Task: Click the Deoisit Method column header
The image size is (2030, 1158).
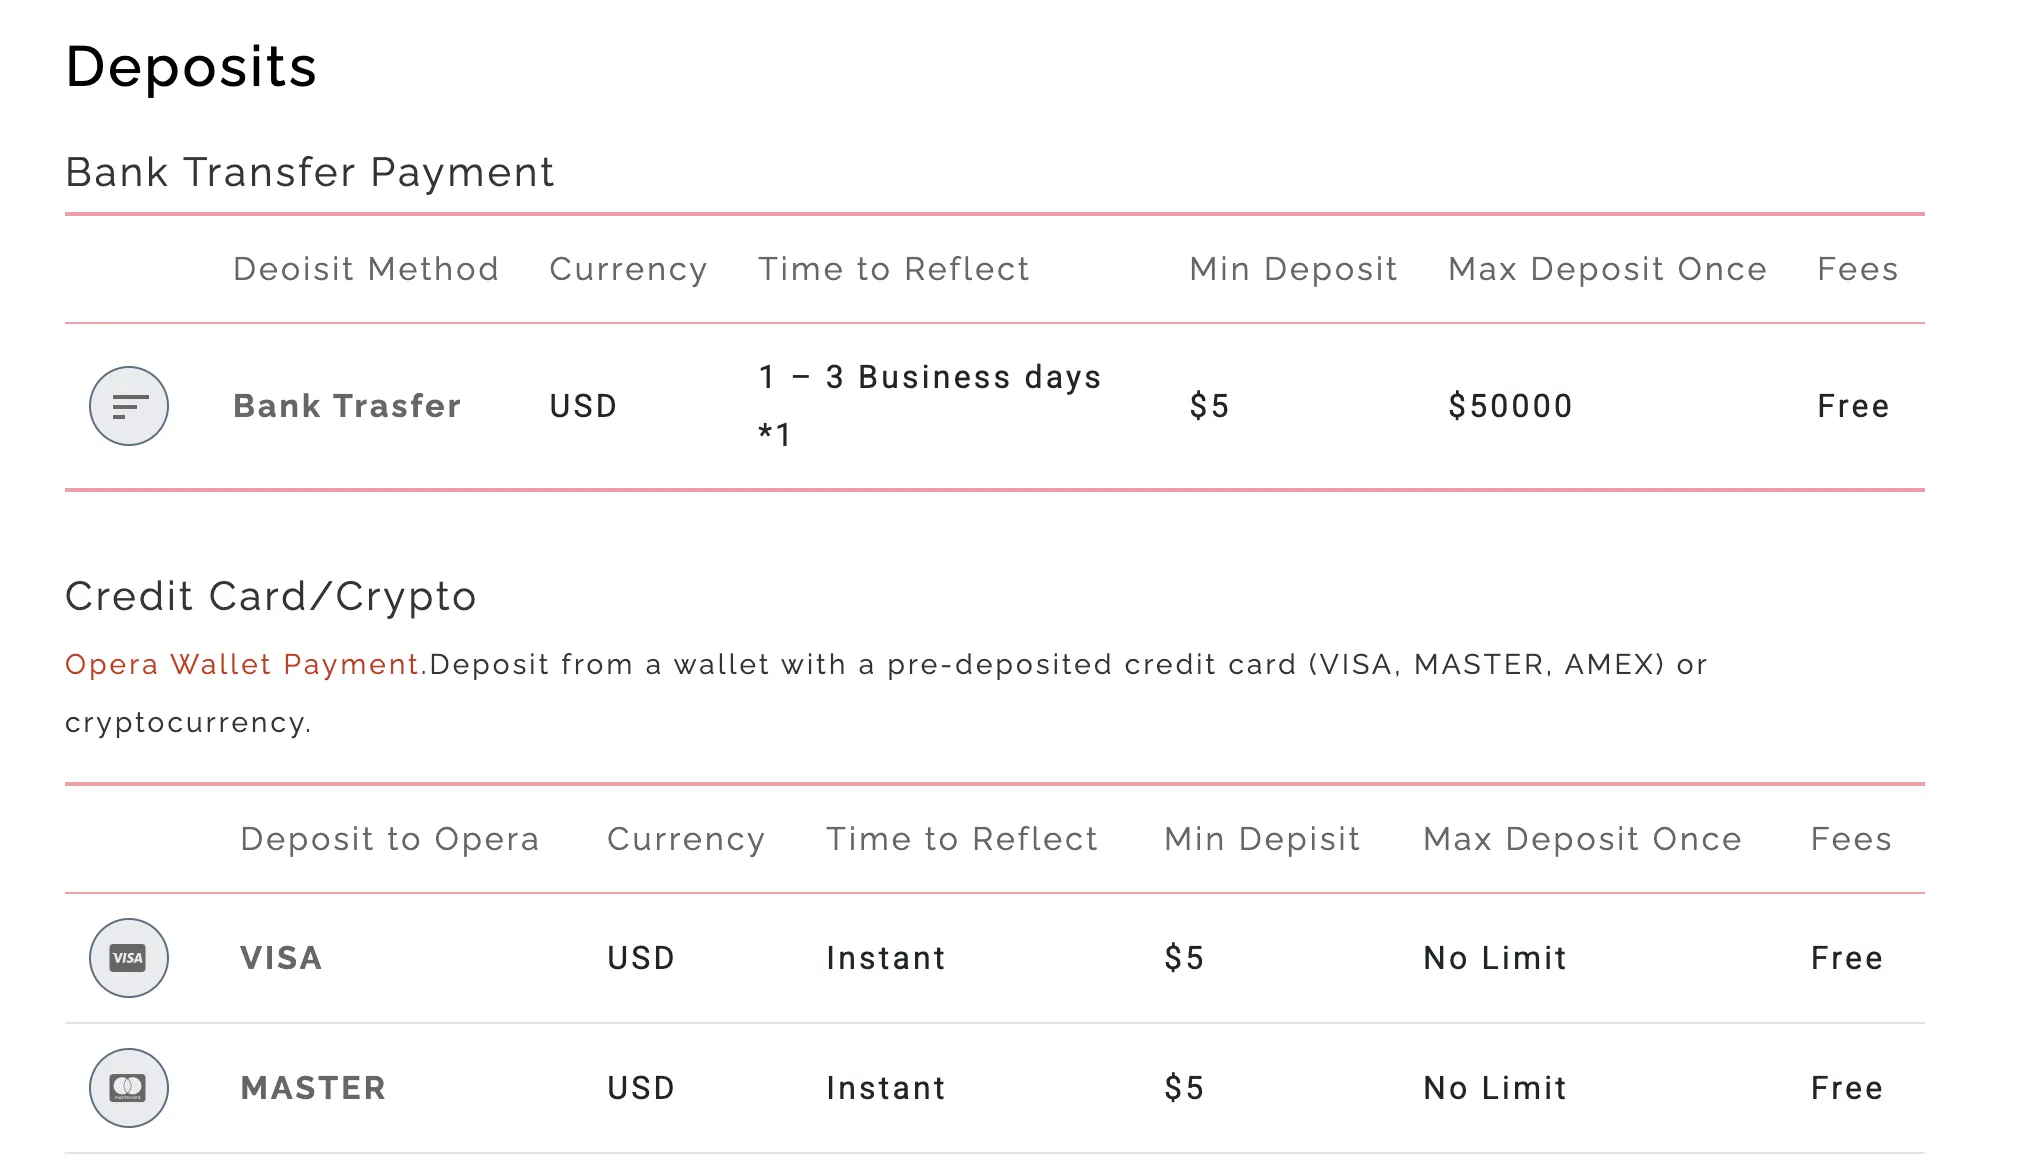Action: [366, 269]
